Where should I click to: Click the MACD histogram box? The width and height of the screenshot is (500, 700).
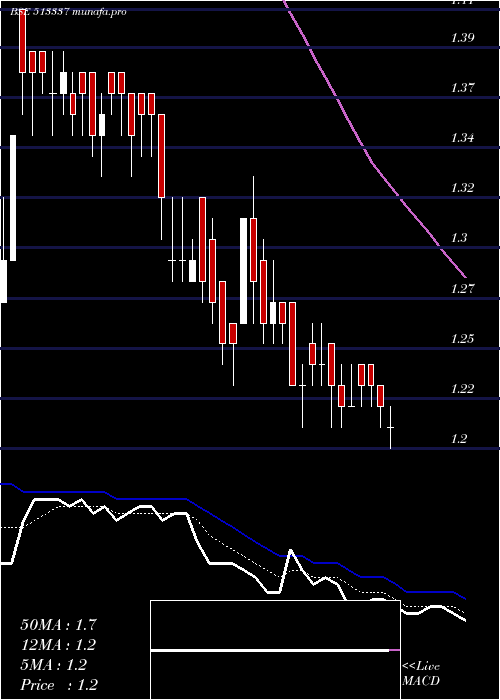[x=275, y=650]
